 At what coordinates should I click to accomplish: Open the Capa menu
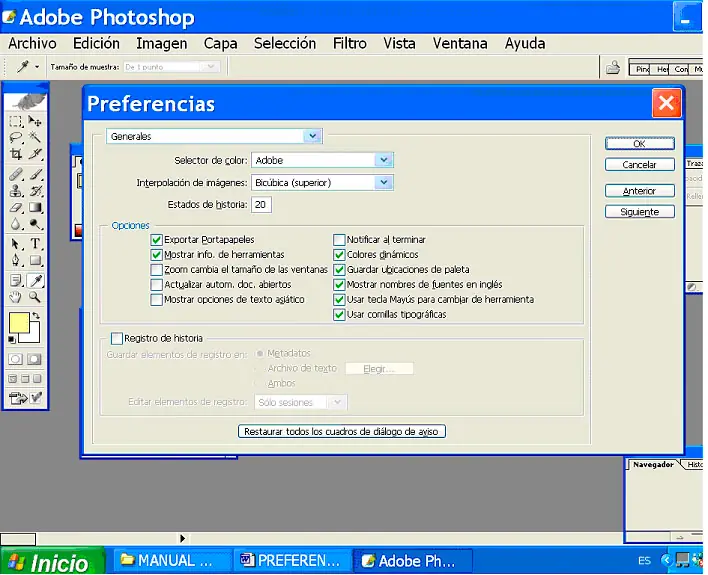pyautogui.click(x=220, y=43)
